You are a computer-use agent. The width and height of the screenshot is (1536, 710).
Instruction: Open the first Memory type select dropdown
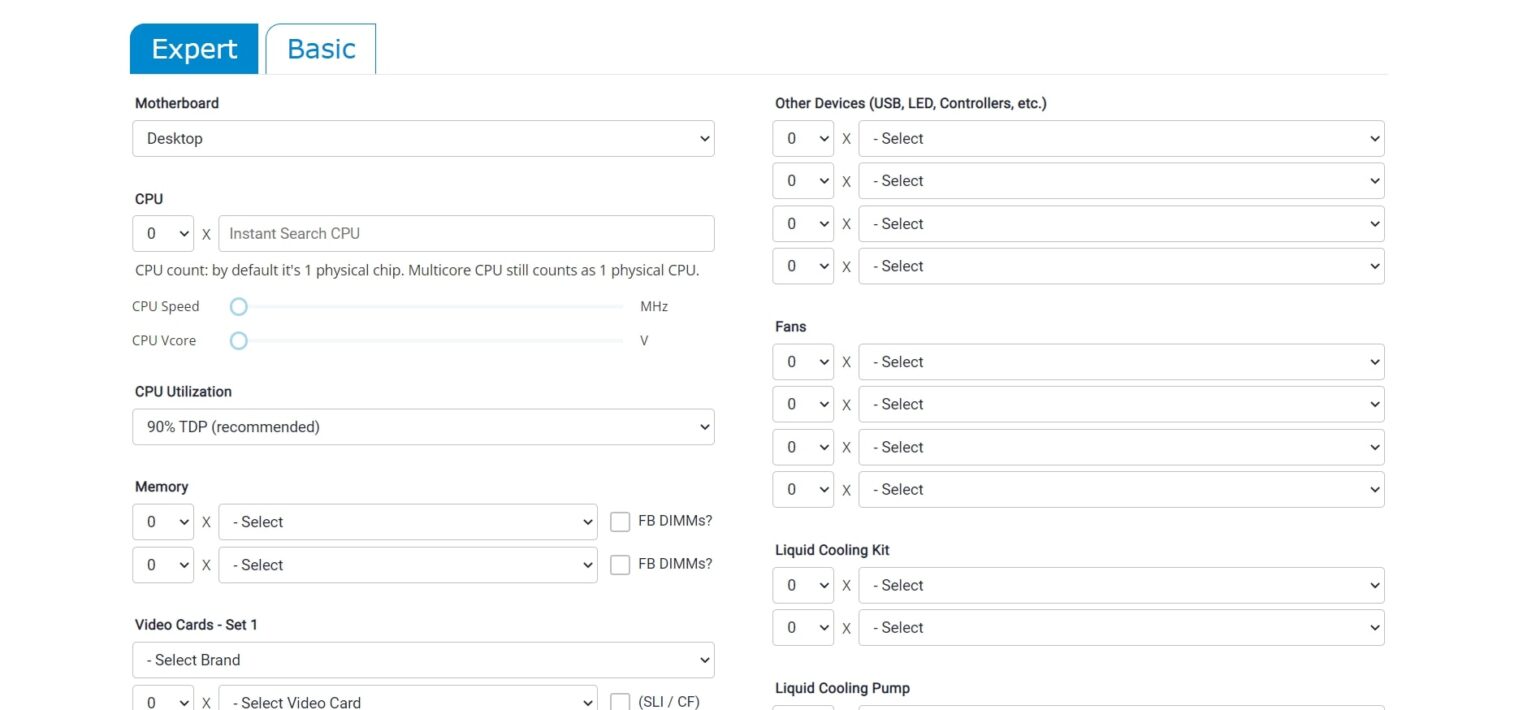click(x=407, y=521)
